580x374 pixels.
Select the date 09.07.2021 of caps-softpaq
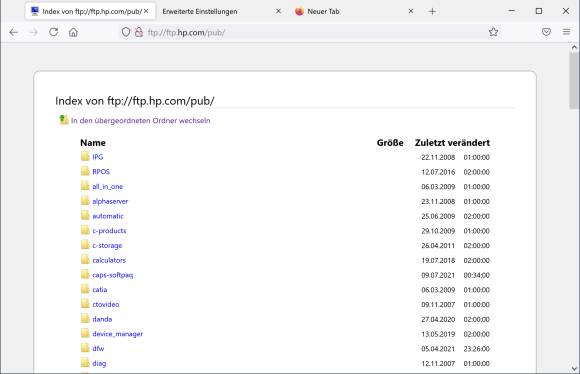tap(438, 275)
